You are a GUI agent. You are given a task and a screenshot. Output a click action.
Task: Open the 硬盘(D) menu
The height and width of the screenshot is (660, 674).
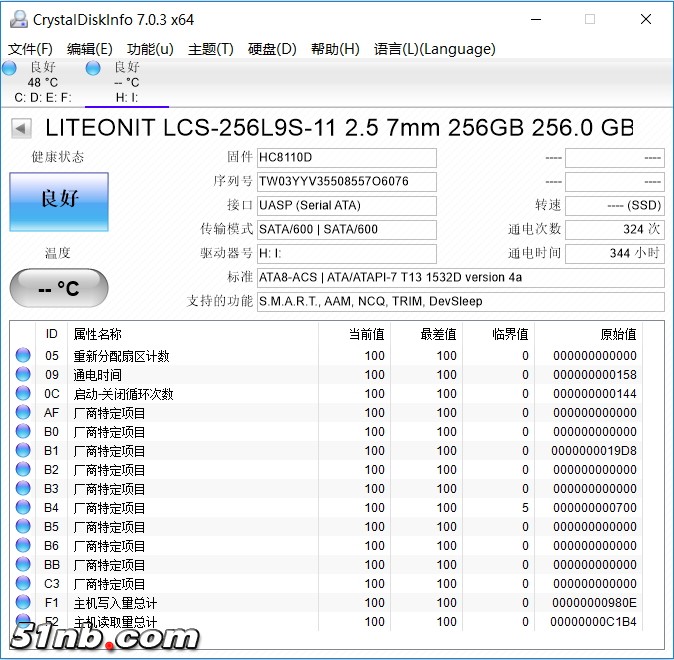pyautogui.click(x=272, y=49)
